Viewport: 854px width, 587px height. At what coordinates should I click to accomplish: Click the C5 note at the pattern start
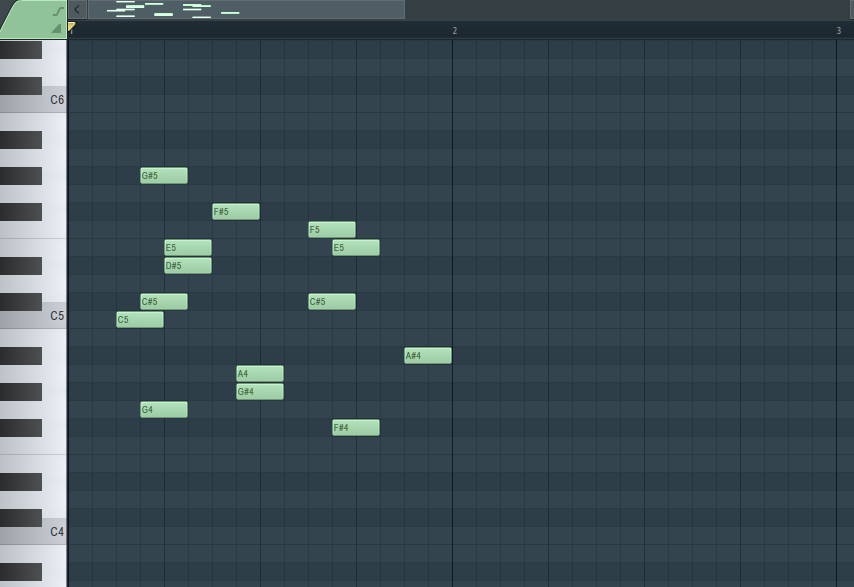[x=138, y=319]
